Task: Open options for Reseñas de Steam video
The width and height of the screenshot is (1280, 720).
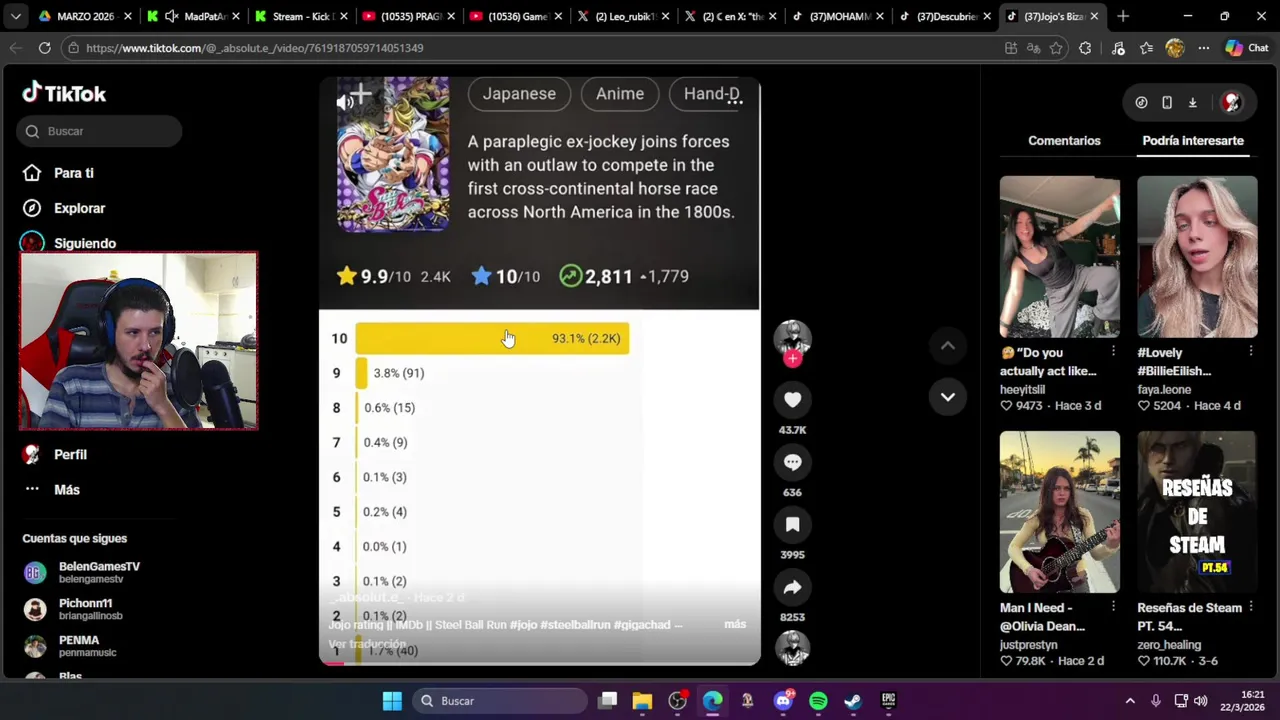Action: [1251, 607]
